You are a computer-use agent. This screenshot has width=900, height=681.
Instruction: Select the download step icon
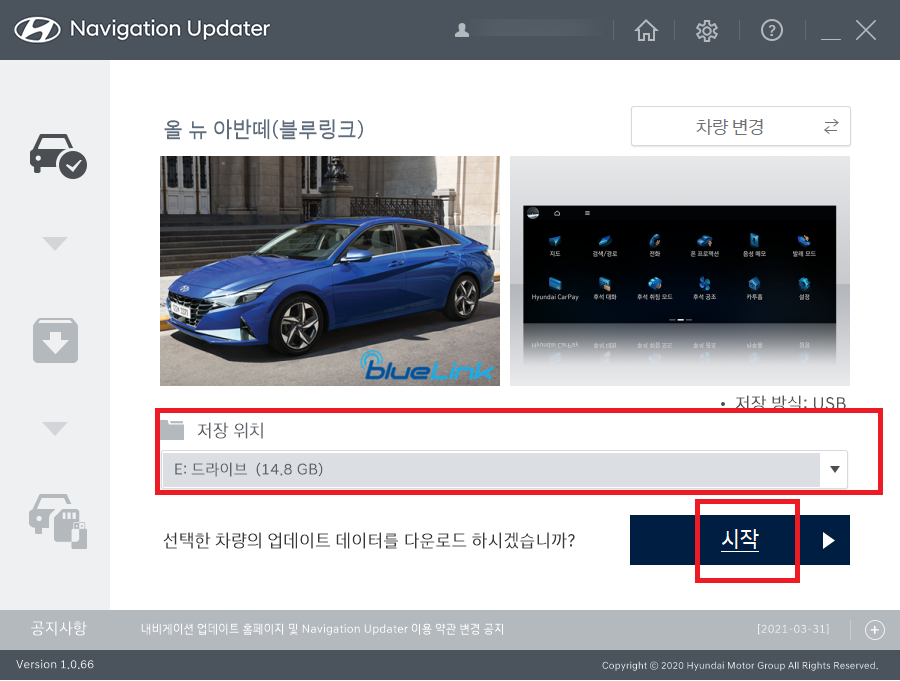coord(55,340)
